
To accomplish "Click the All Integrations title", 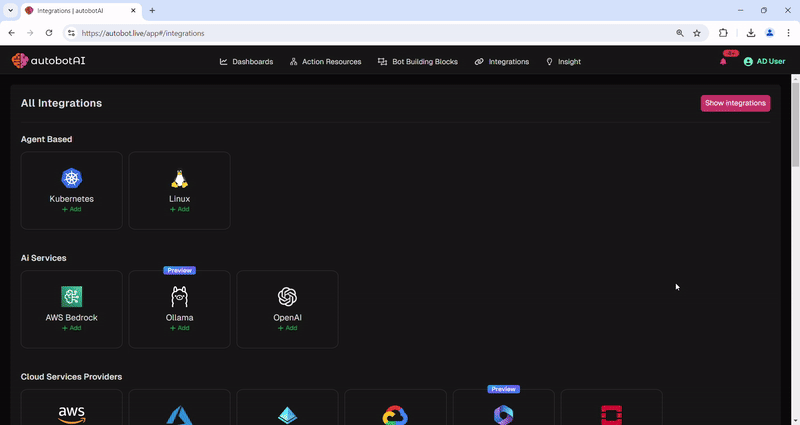I will tap(61, 103).
